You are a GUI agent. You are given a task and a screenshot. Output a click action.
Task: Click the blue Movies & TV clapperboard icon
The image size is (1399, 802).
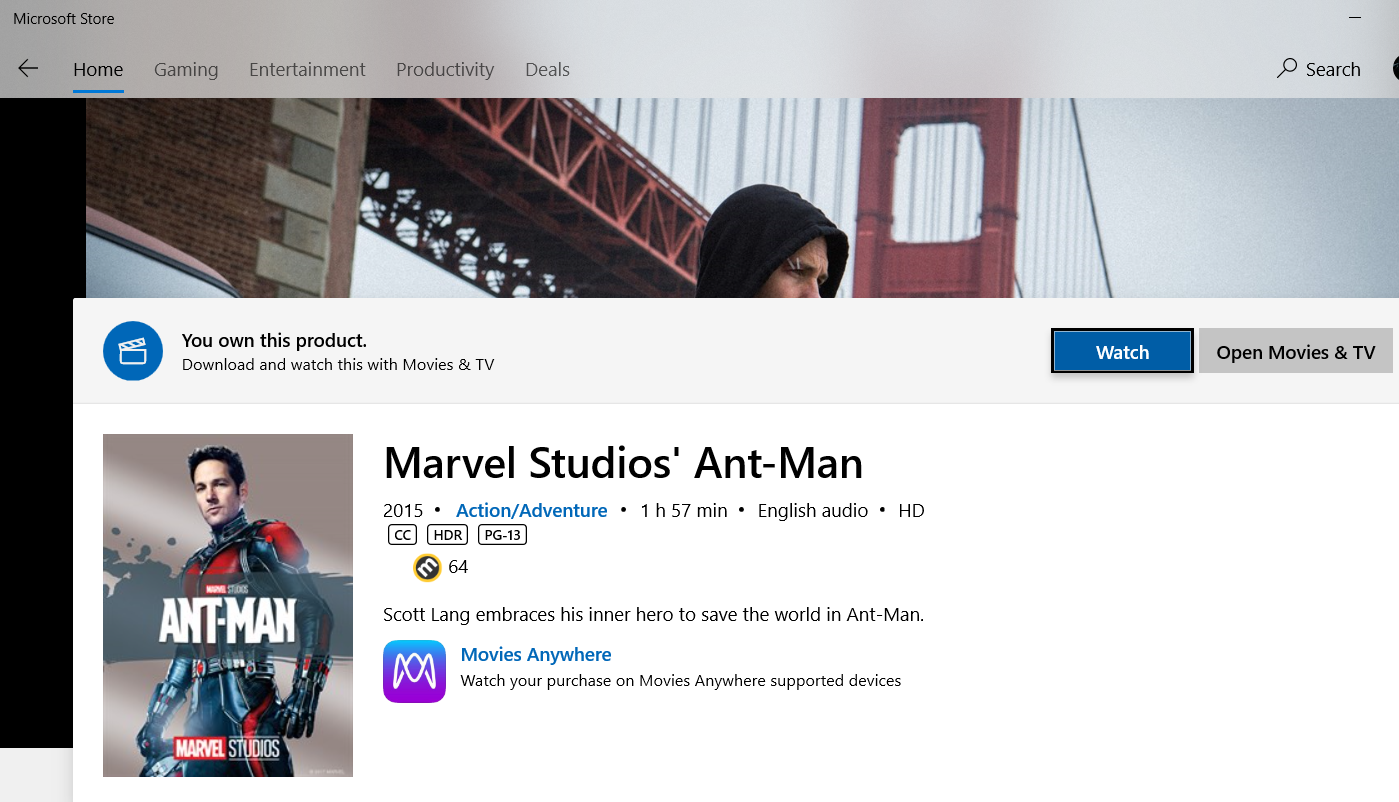(133, 351)
